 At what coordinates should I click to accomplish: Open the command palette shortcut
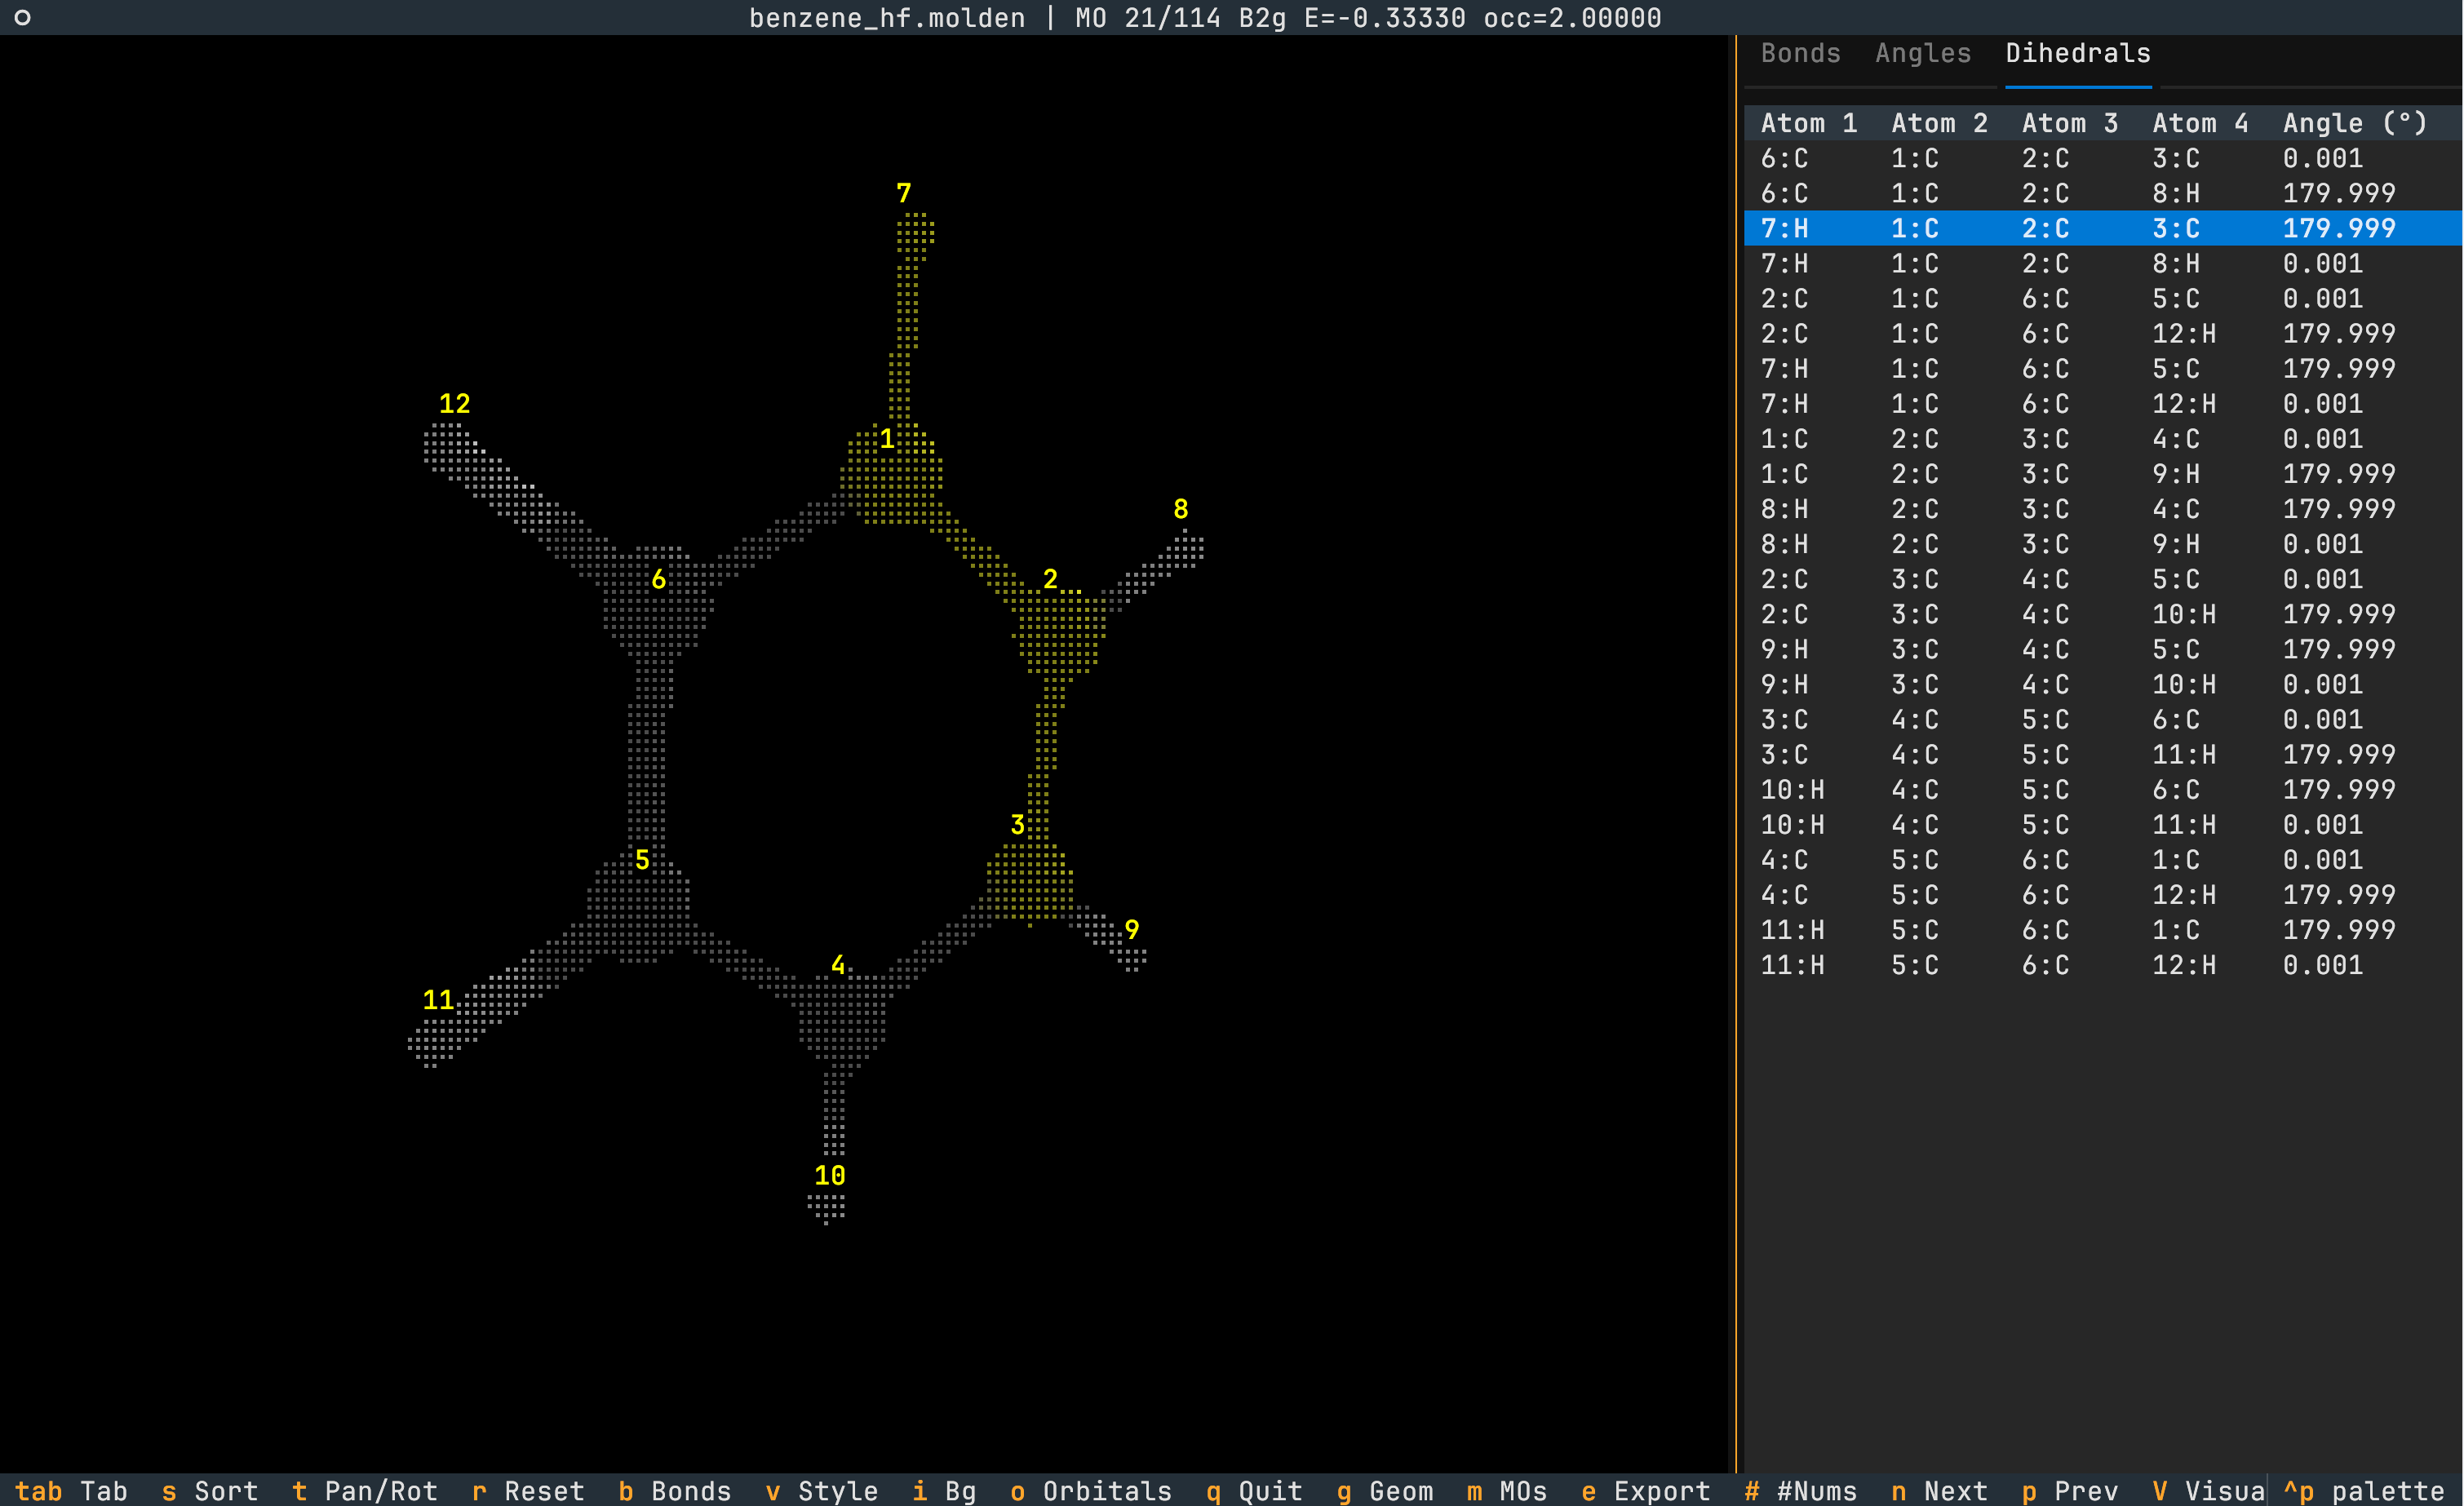pyautogui.click(x=2364, y=1490)
